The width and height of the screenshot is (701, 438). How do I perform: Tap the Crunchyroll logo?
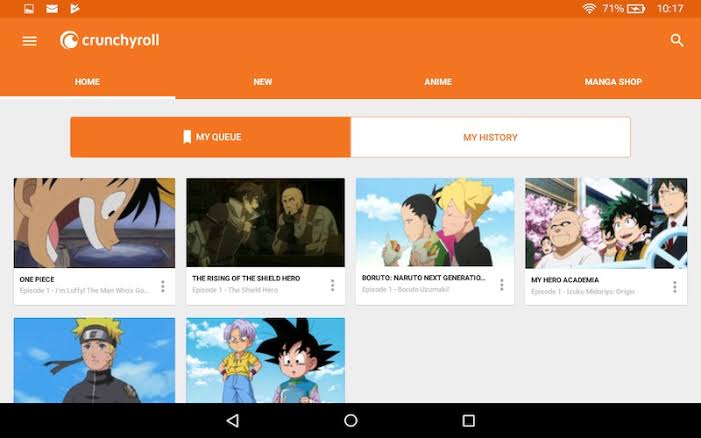pyautogui.click(x=110, y=40)
